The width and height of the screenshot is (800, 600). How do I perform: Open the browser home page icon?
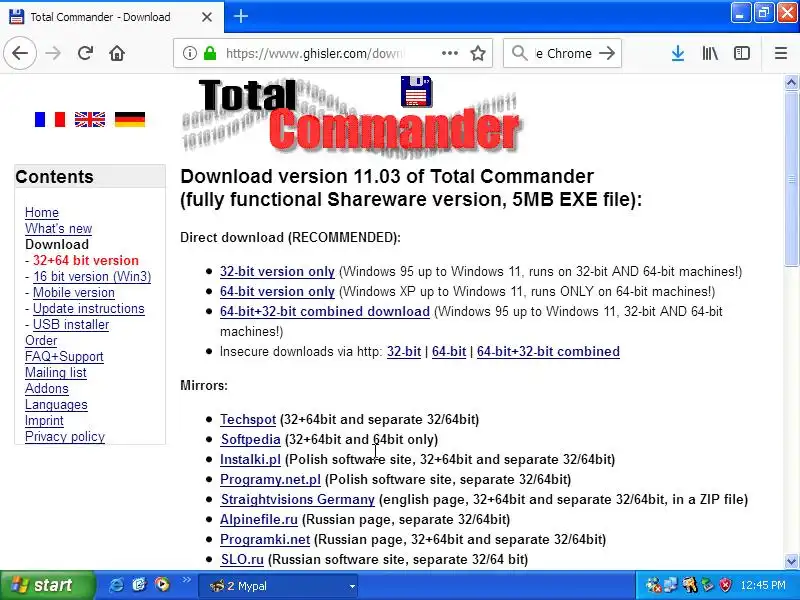coord(117,53)
